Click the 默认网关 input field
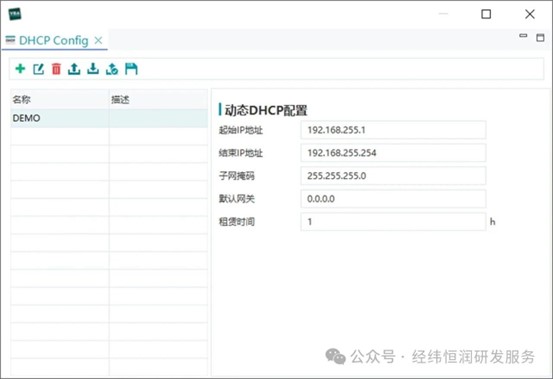The height and width of the screenshot is (379, 553). pos(393,199)
